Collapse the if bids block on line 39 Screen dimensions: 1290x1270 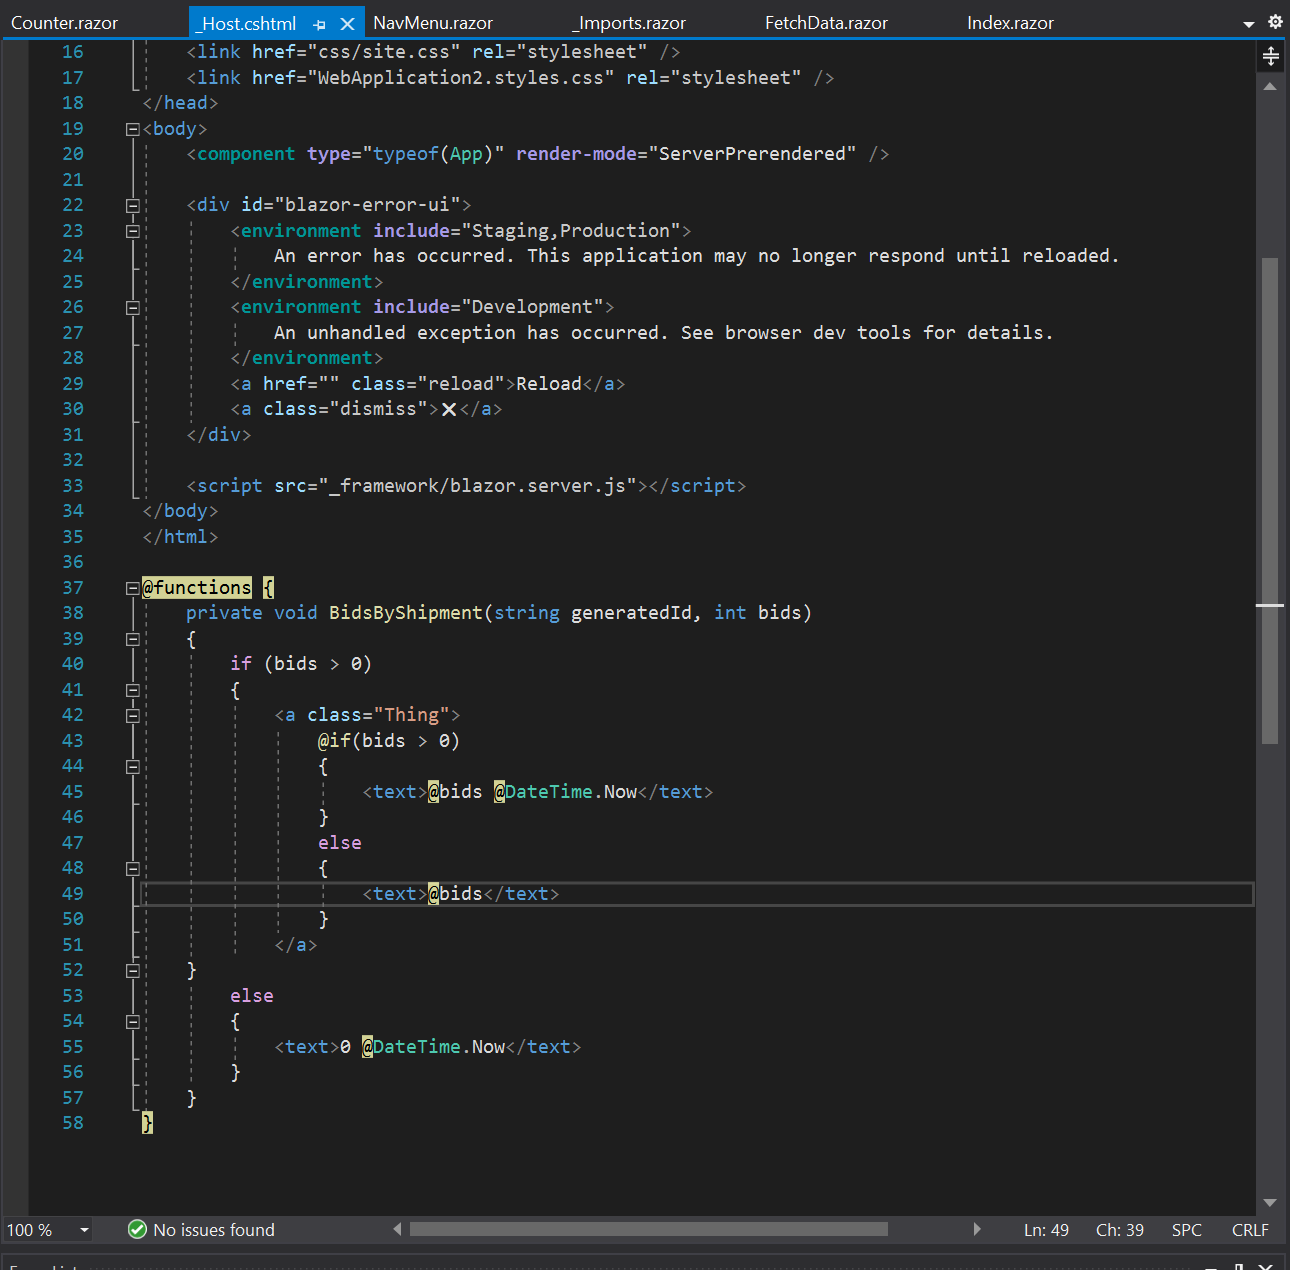click(133, 638)
